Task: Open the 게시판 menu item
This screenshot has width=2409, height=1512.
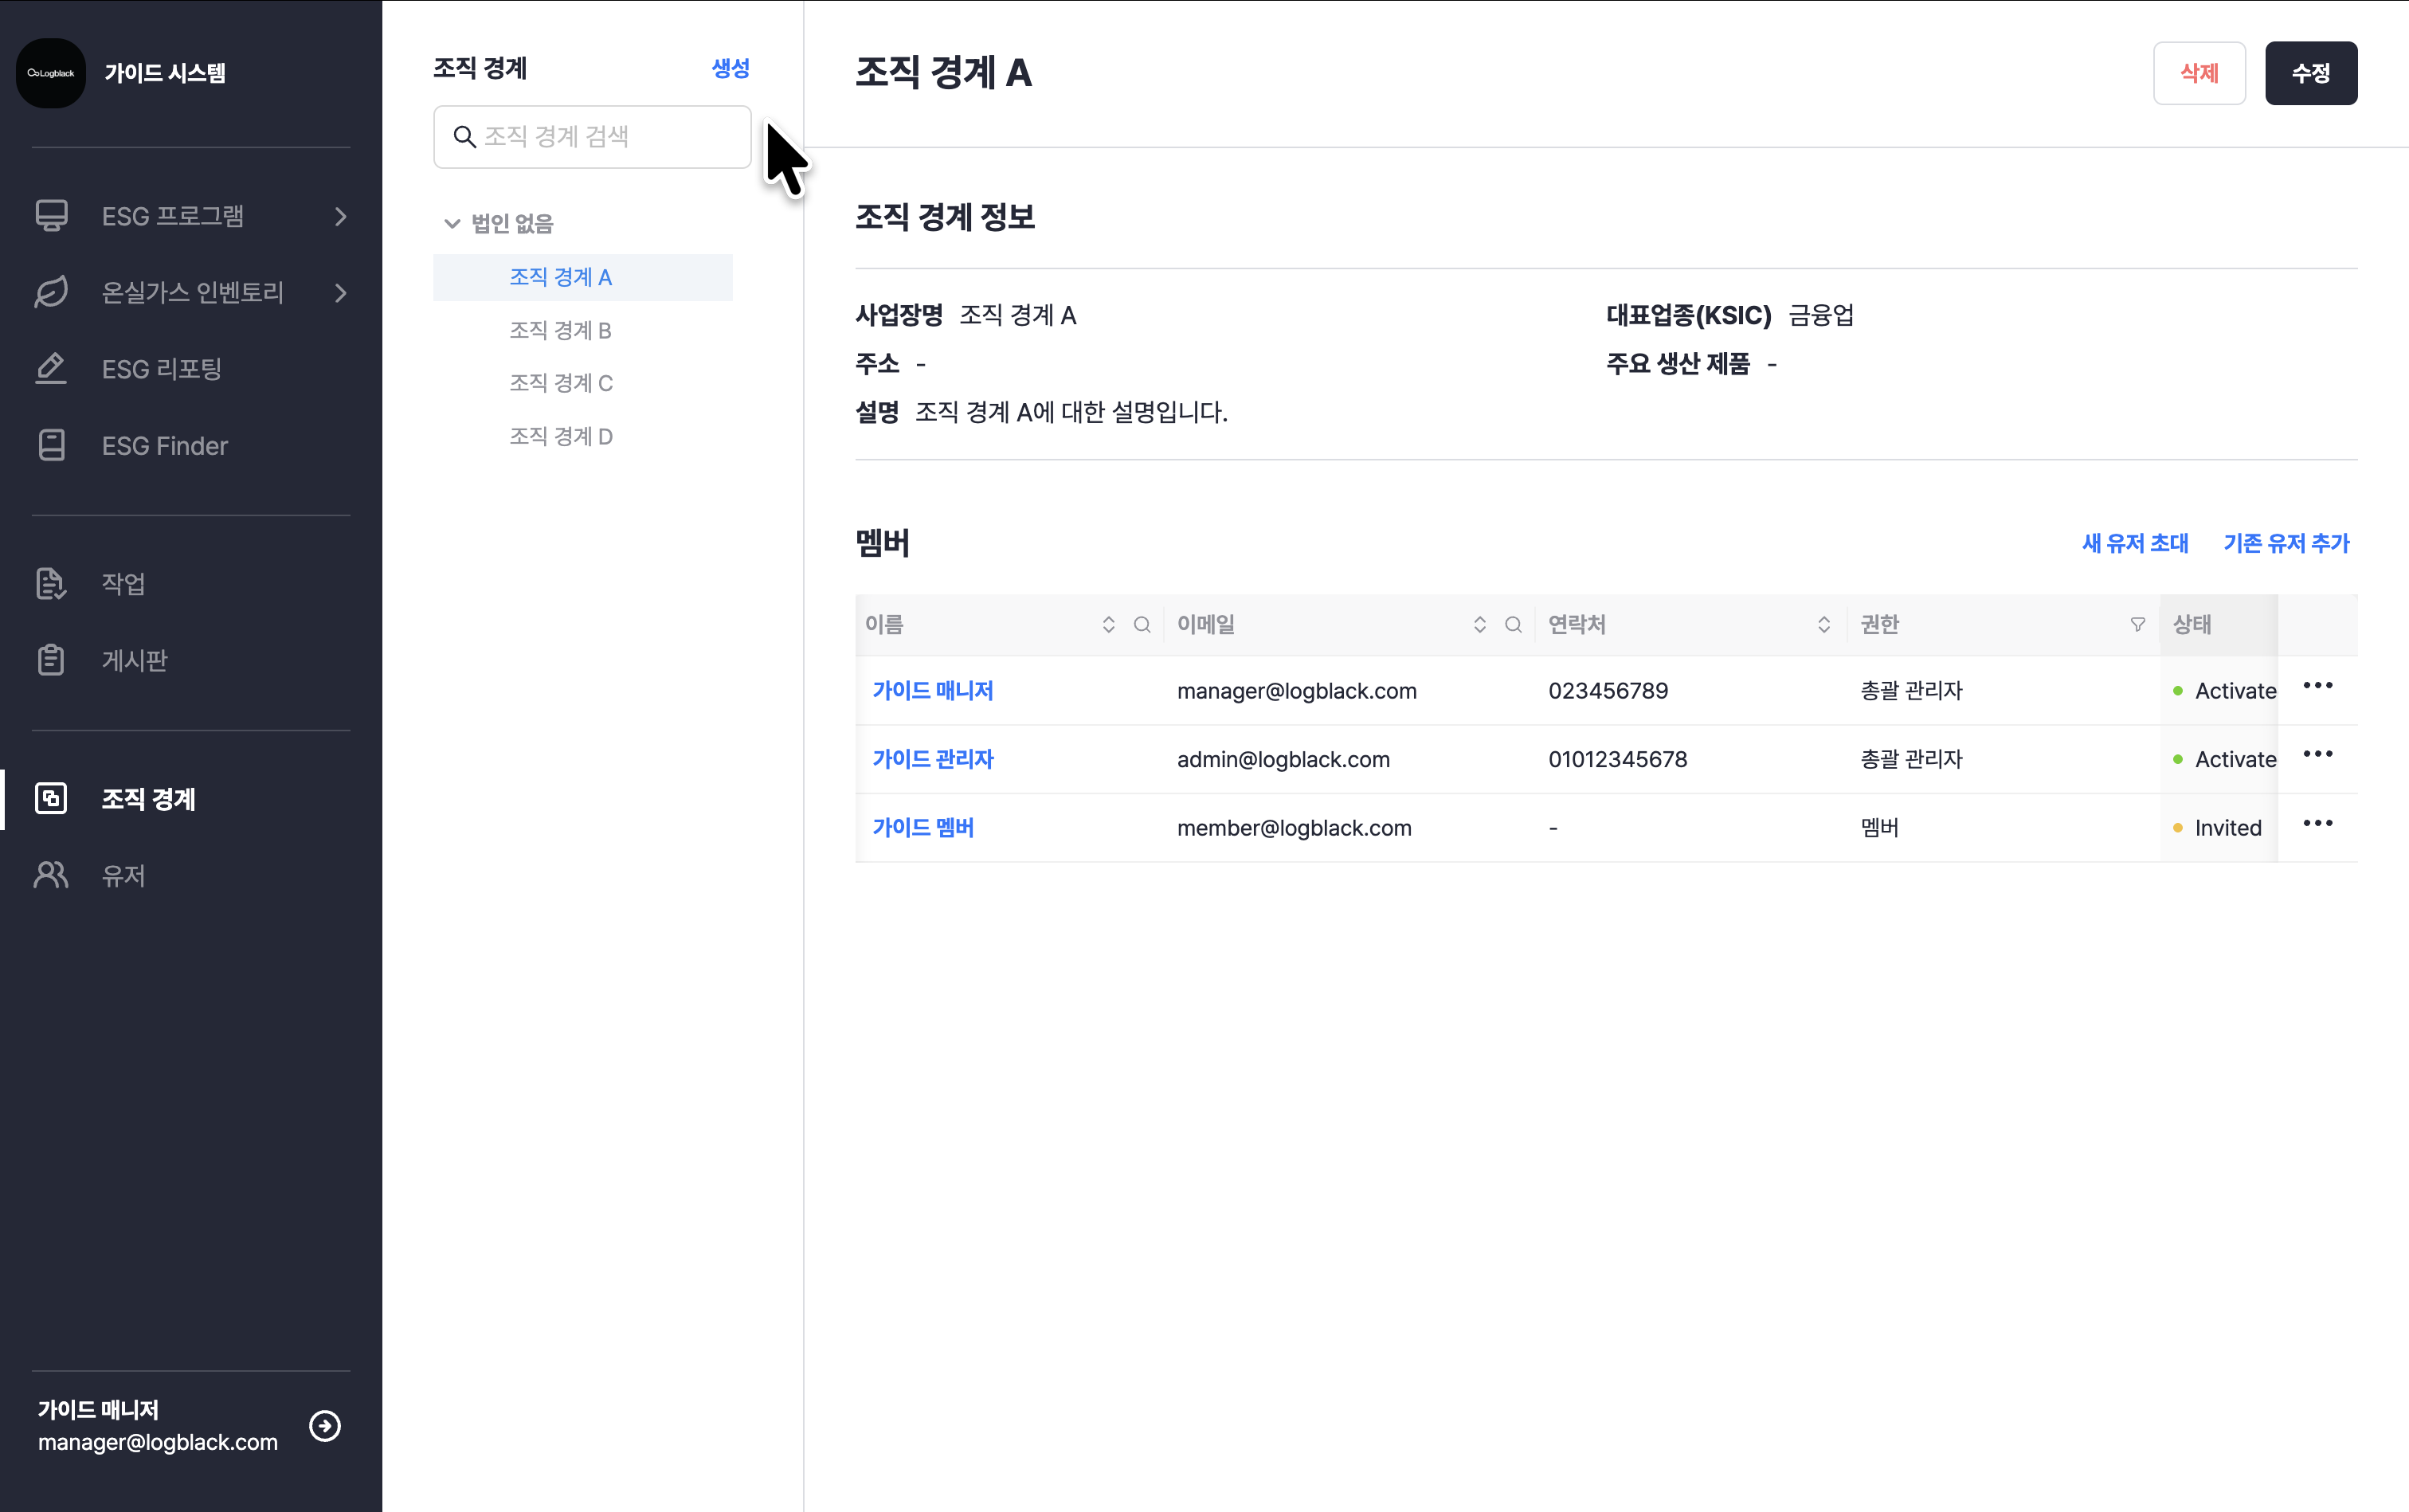Action: click(134, 660)
